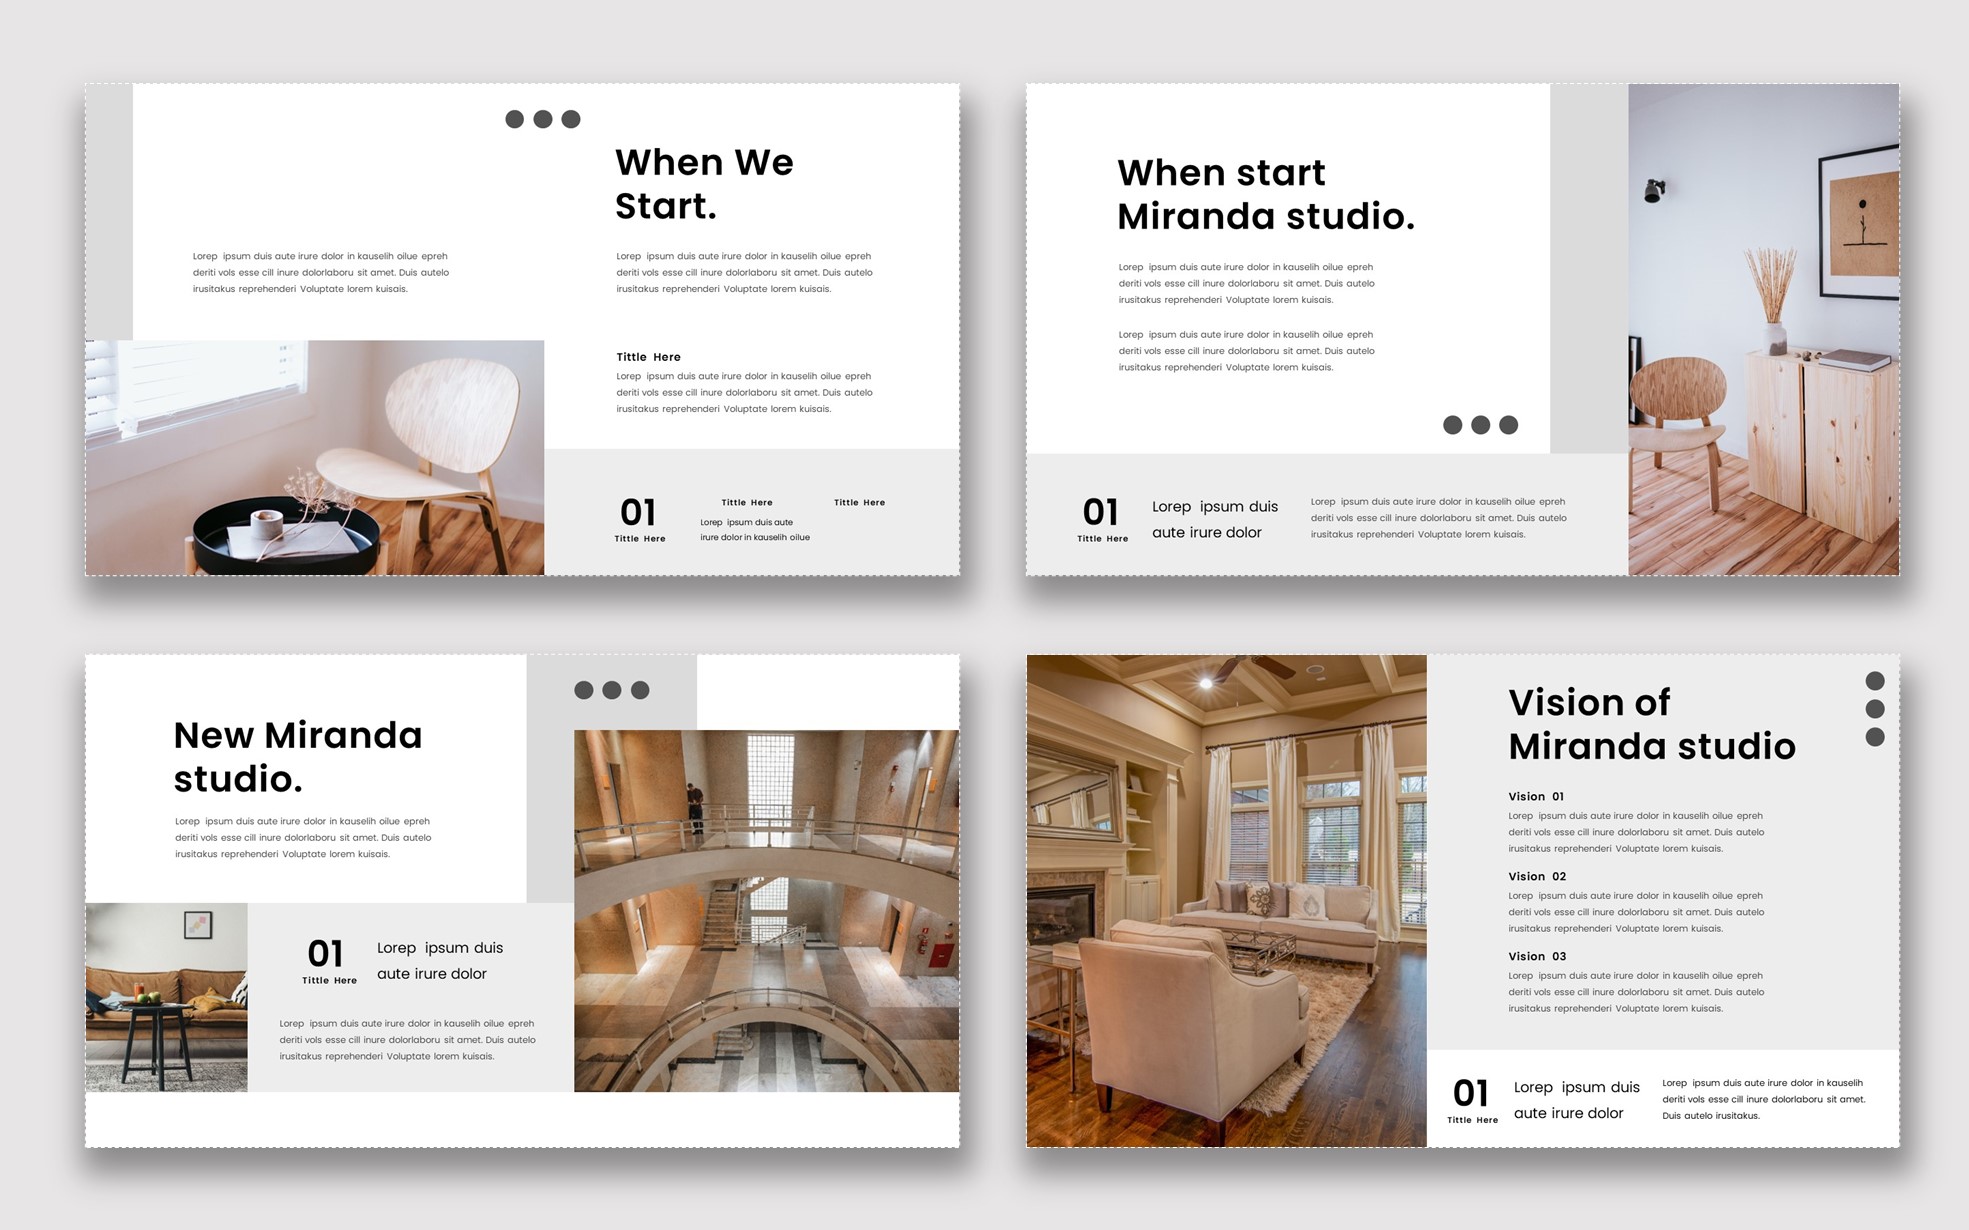Click the "01" number on the When We Start slide

point(639,511)
